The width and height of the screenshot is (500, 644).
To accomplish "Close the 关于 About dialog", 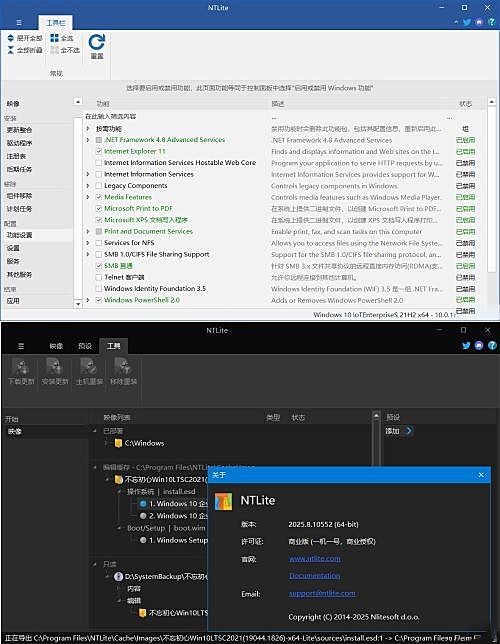I will (x=481, y=475).
